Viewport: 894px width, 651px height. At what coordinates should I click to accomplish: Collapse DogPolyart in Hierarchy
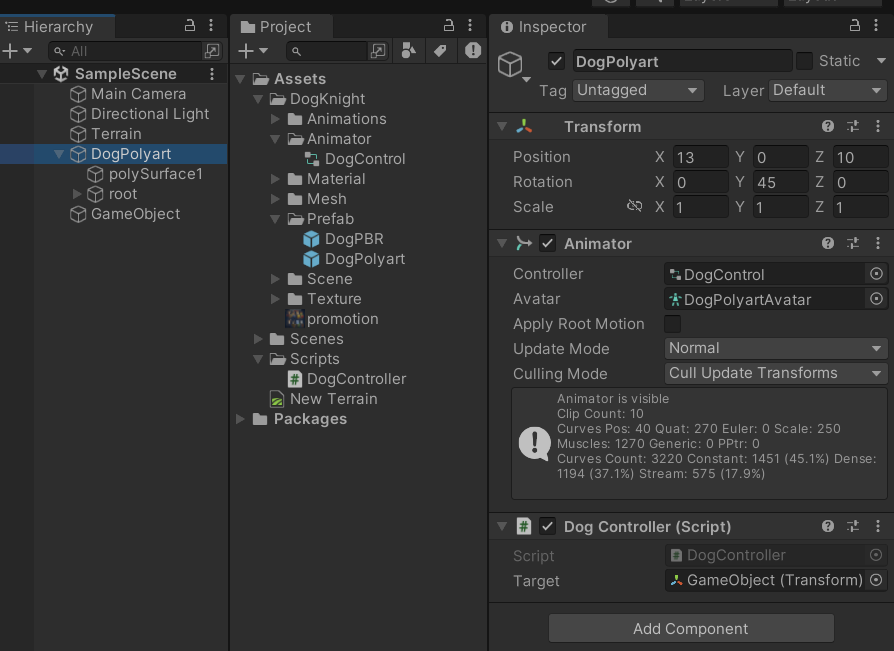(59, 154)
